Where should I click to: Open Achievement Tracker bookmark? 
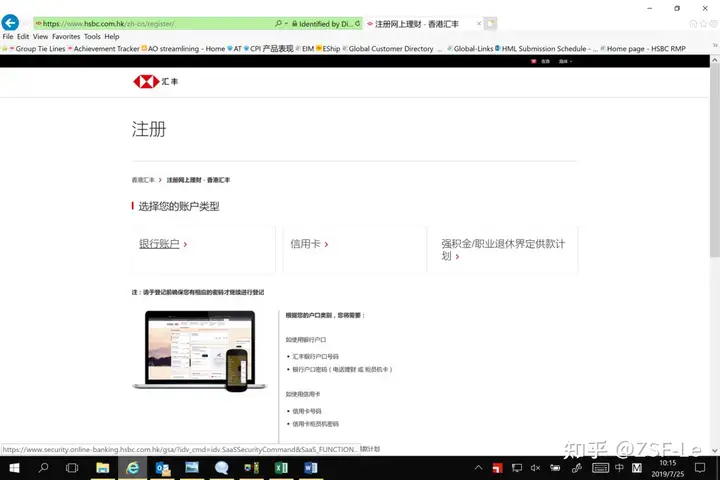coord(104,49)
